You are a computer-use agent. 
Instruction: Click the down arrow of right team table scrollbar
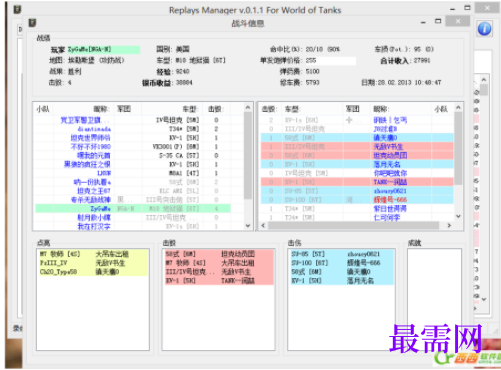pos(458,216)
